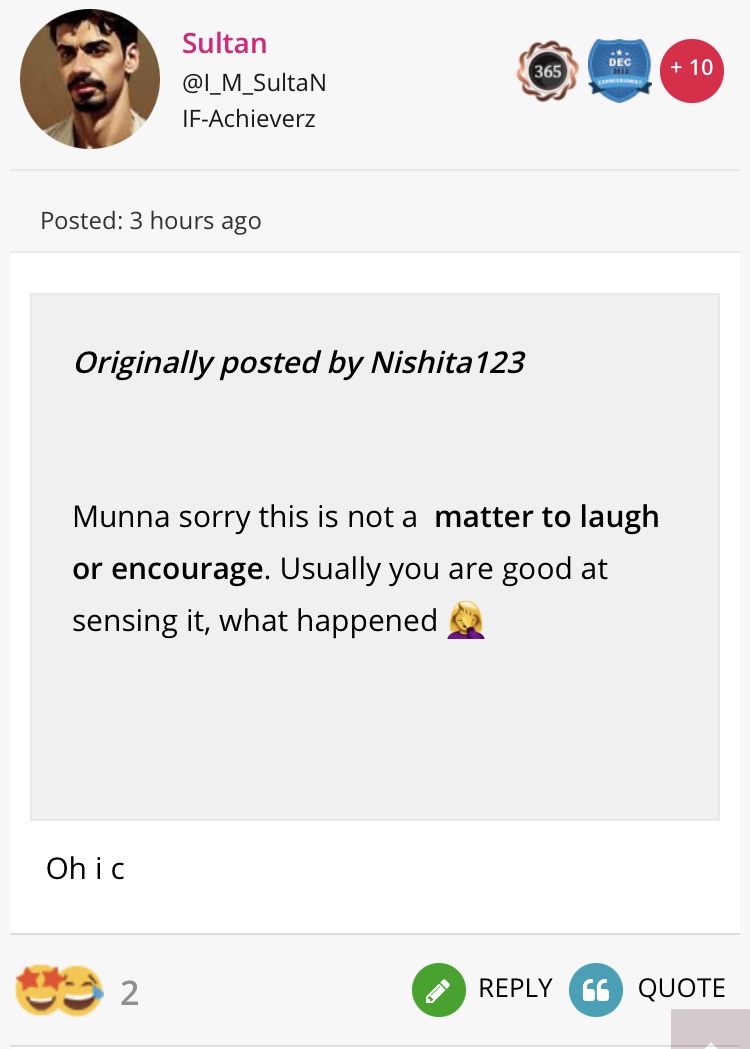Click the laughing tears reaction emoji
The image size is (750, 1049).
80,991
